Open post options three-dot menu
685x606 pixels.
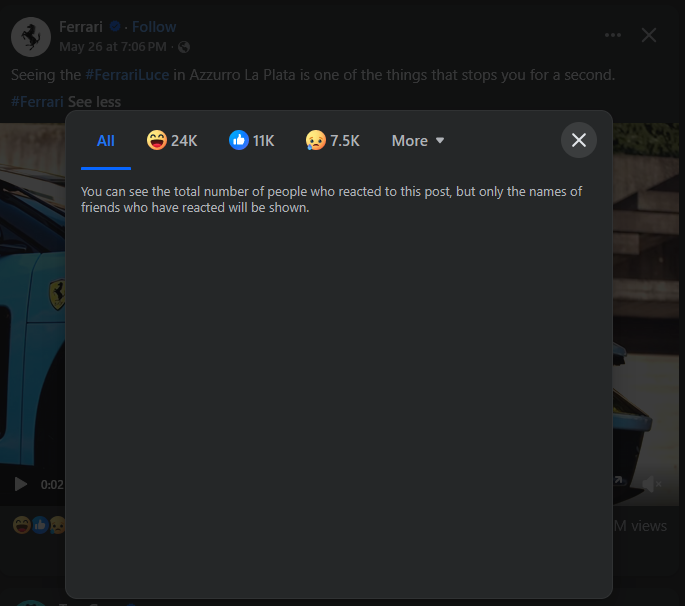(x=612, y=35)
